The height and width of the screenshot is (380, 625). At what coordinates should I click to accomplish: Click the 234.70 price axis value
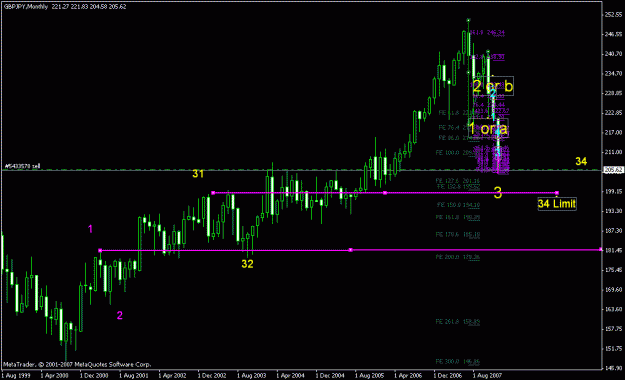coord(614,73)
